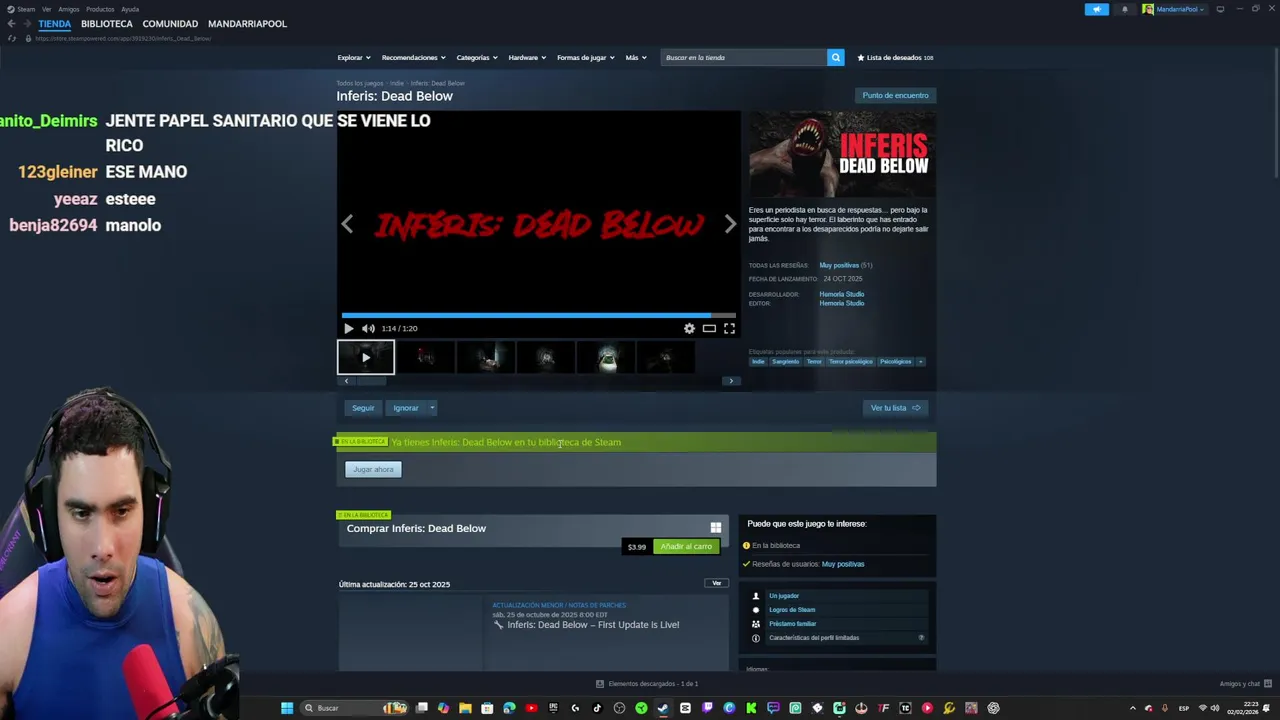
Task: Expand the Recomendaciones menu
Action: point(413,57)
